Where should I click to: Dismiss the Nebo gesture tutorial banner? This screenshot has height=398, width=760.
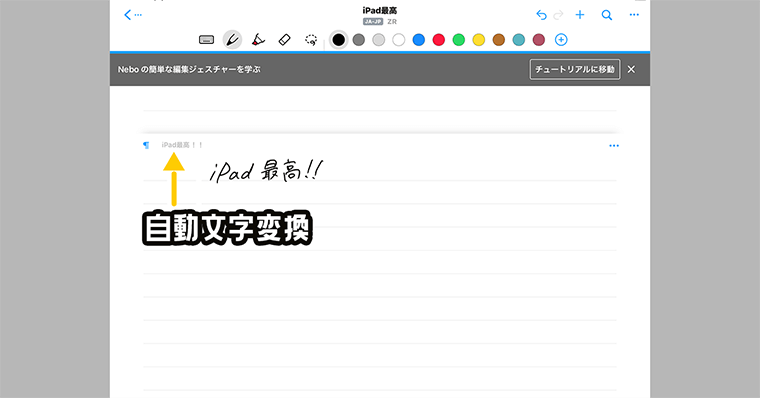click(631, 69)
